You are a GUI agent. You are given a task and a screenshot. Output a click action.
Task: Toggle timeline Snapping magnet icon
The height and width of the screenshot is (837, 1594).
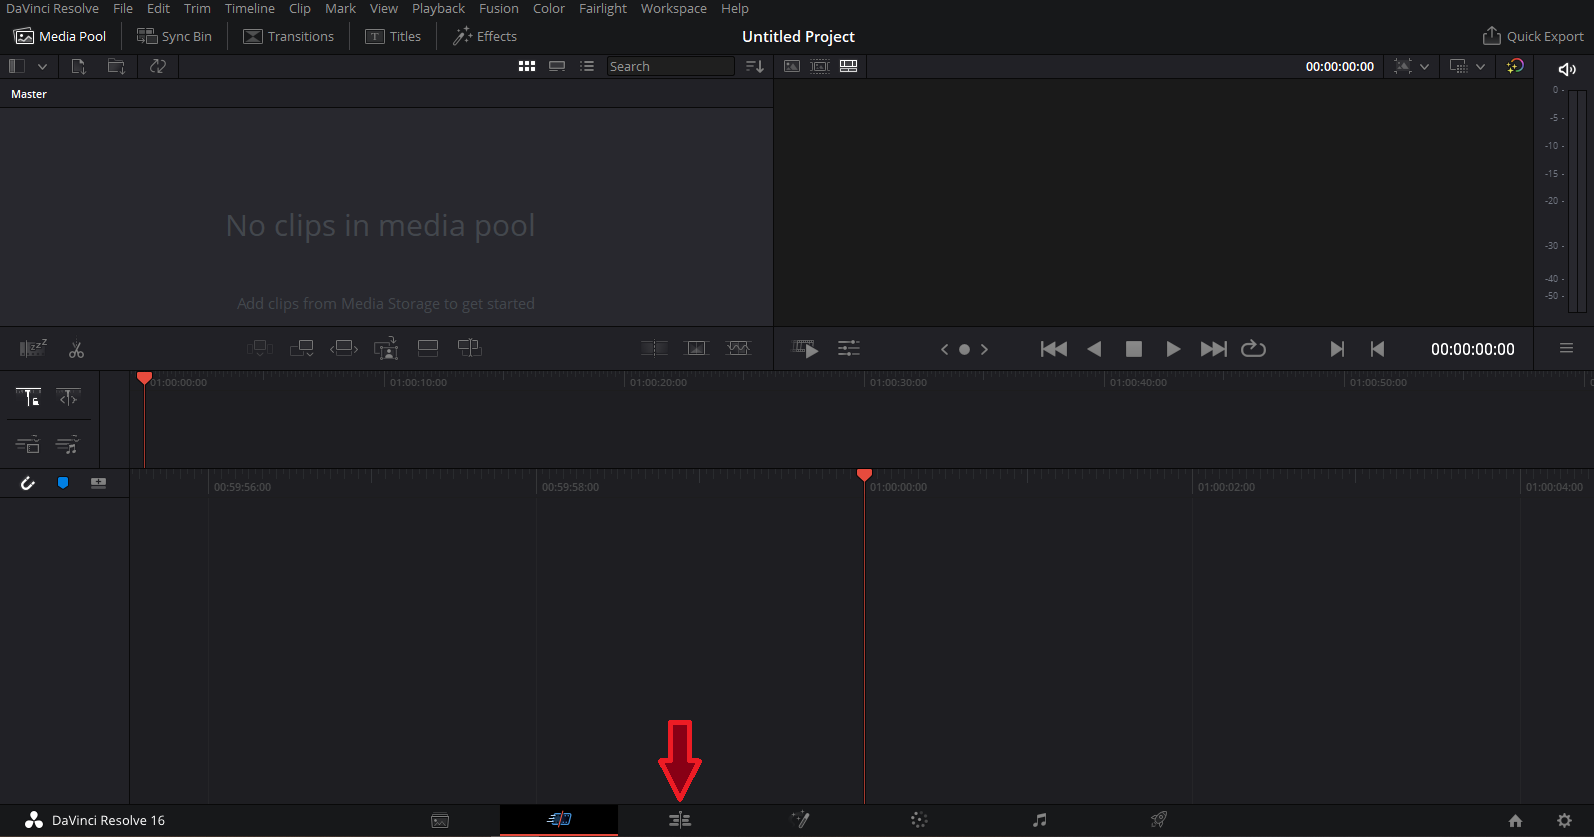pos(28,483)
